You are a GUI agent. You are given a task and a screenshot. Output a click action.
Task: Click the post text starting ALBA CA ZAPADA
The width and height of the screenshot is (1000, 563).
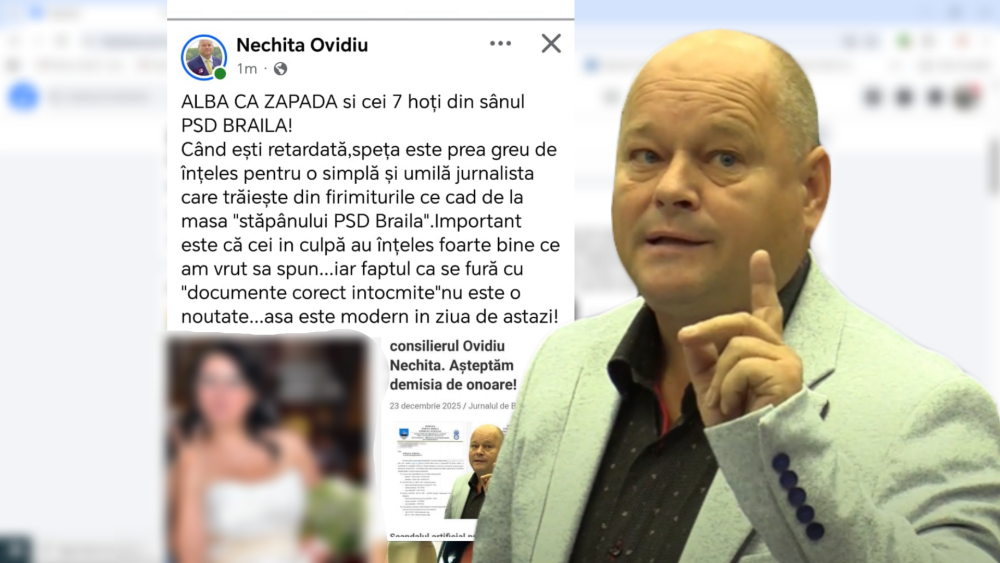[x=370, y=209]
